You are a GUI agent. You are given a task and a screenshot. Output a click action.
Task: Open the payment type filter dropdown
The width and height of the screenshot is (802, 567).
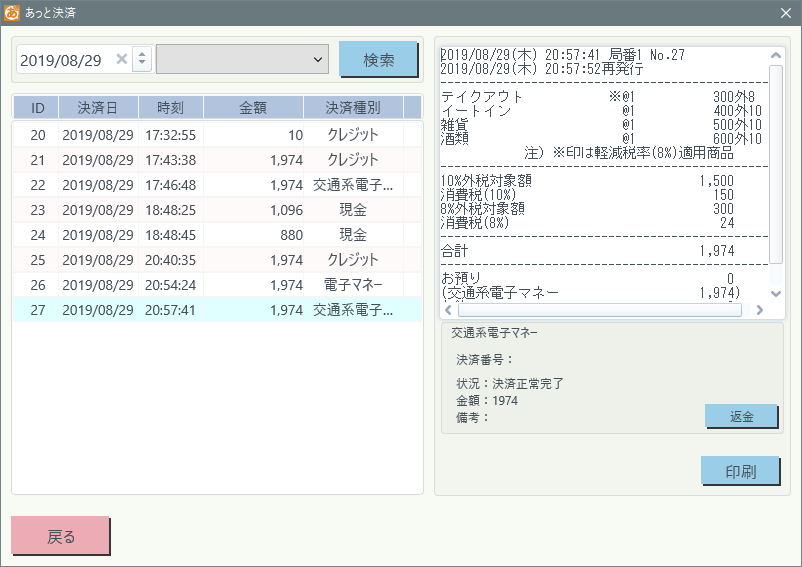point(243,60)
